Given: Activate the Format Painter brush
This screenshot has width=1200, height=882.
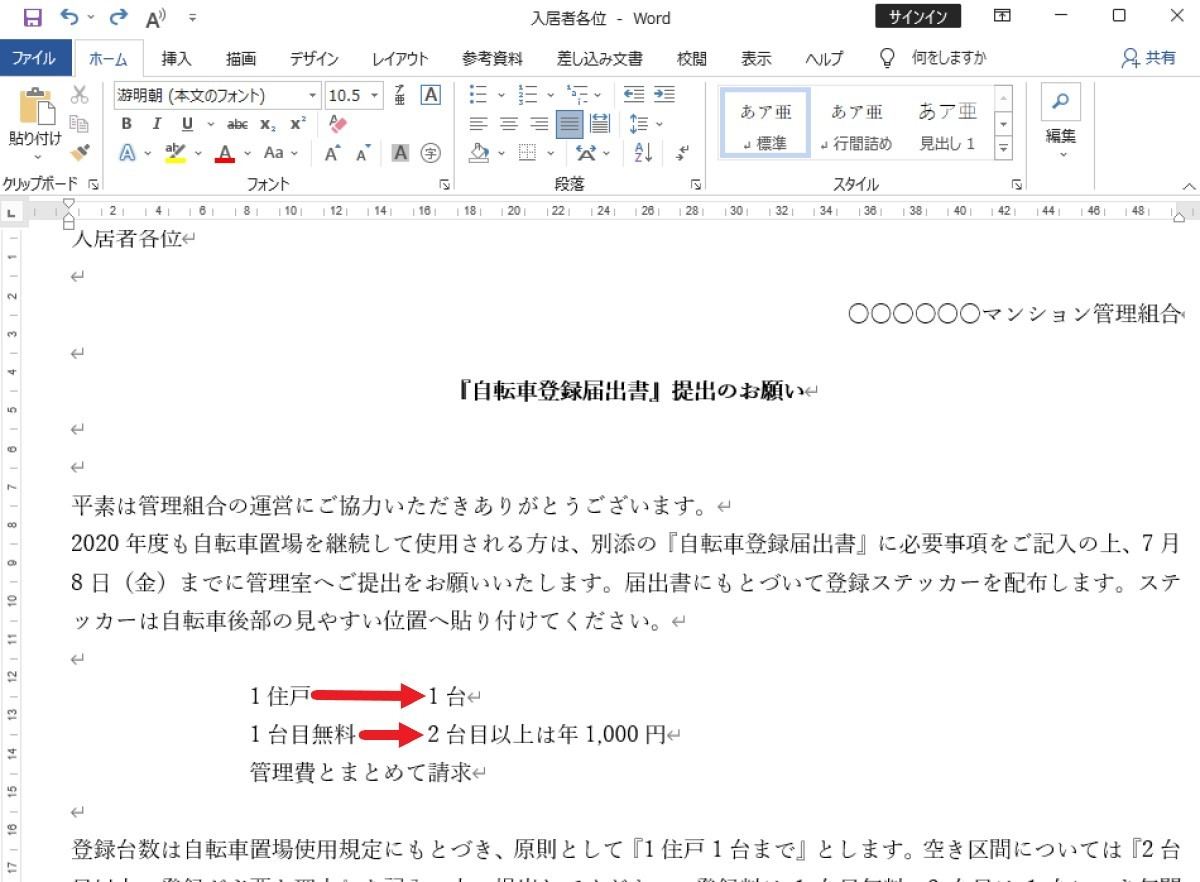Looking at the screenshot, I should 80,152.
